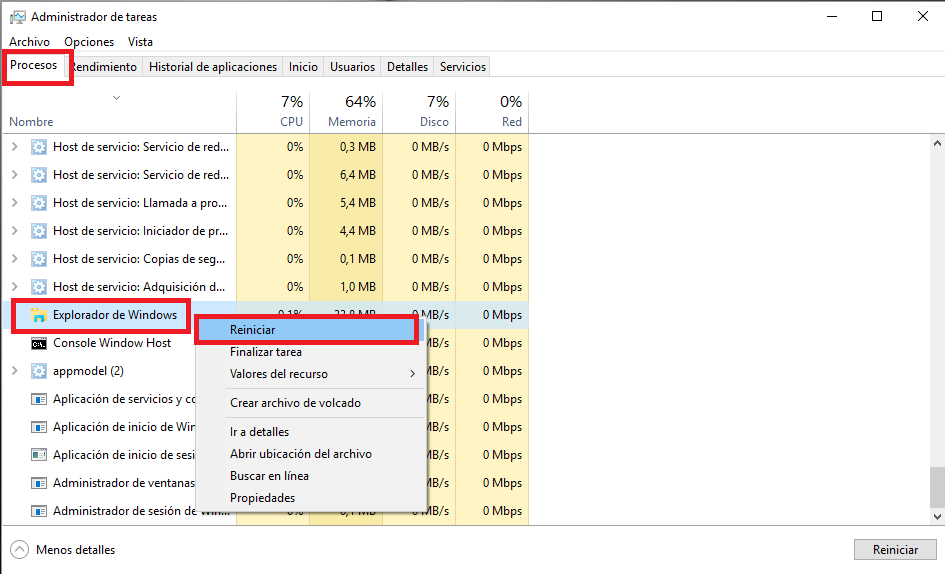Expand Host de servicio: Llamada a pro...
This screenshot has width=945, height=574.
tap(15, 203)
